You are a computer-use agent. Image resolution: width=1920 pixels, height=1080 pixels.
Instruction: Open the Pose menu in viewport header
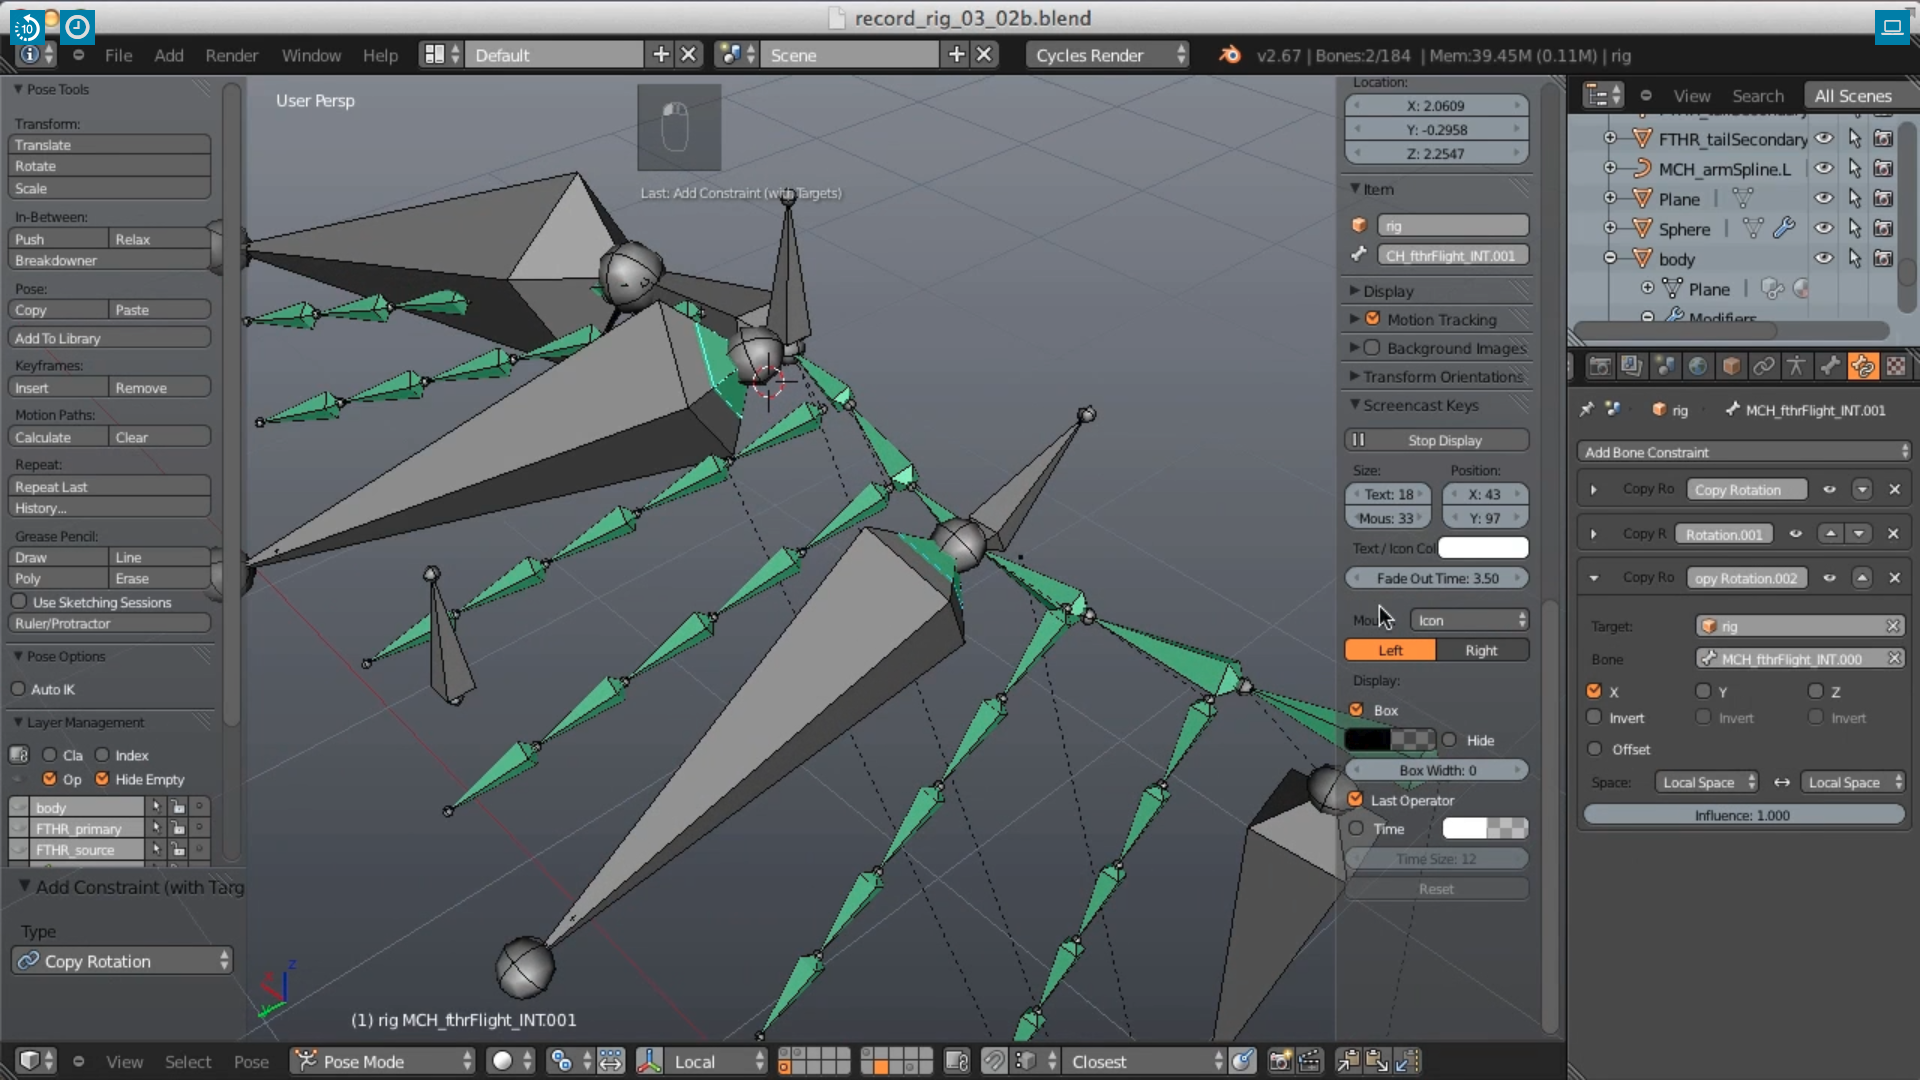tap(251, 1061)
